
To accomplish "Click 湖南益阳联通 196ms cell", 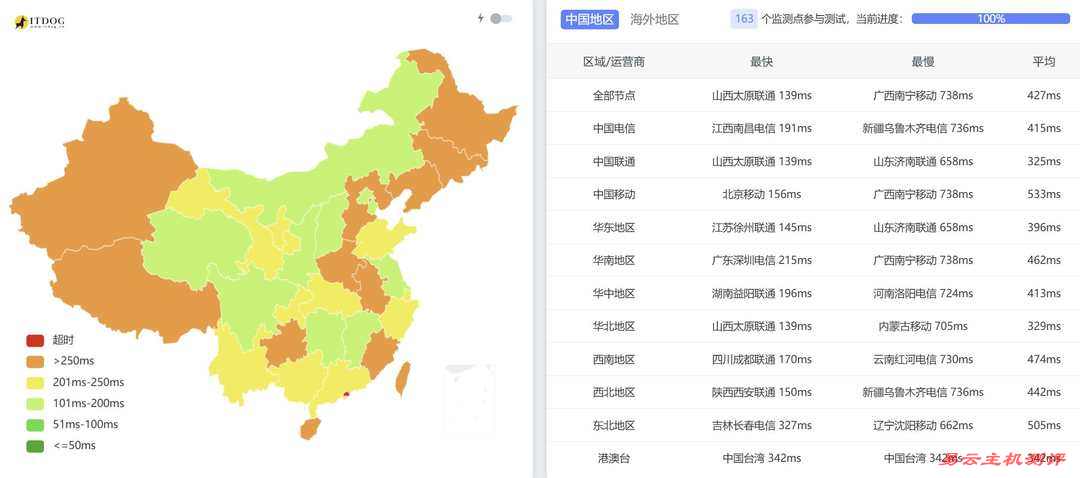I will tap(762, 293).
